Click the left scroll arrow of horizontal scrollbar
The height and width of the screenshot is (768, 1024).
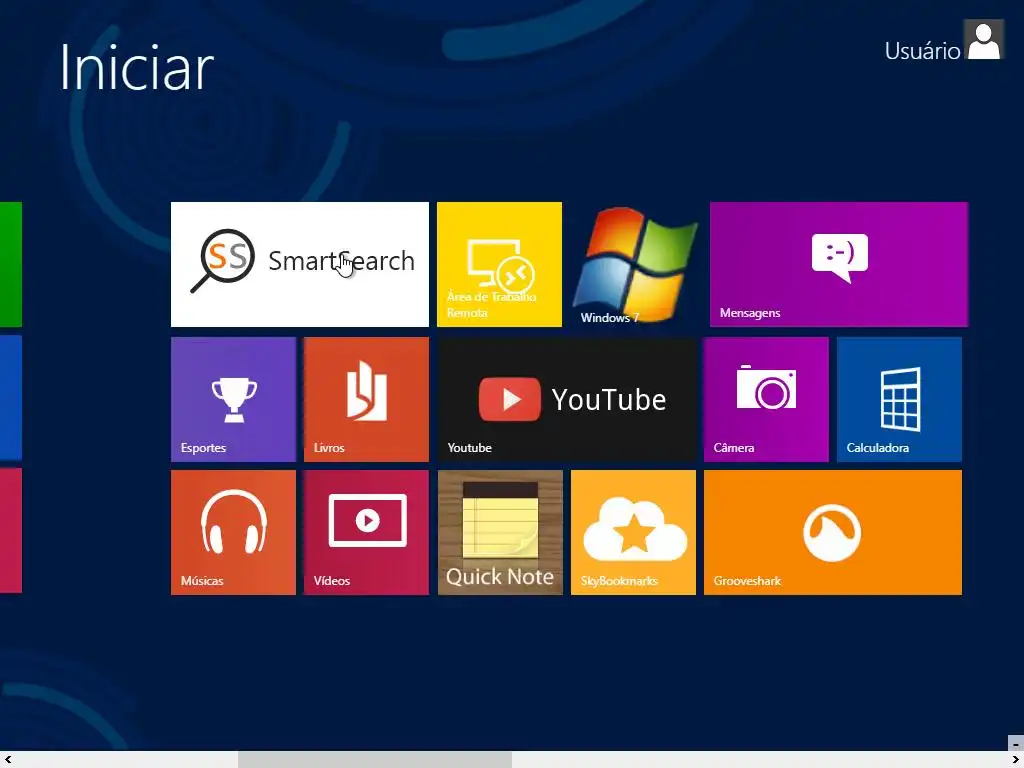8,760
